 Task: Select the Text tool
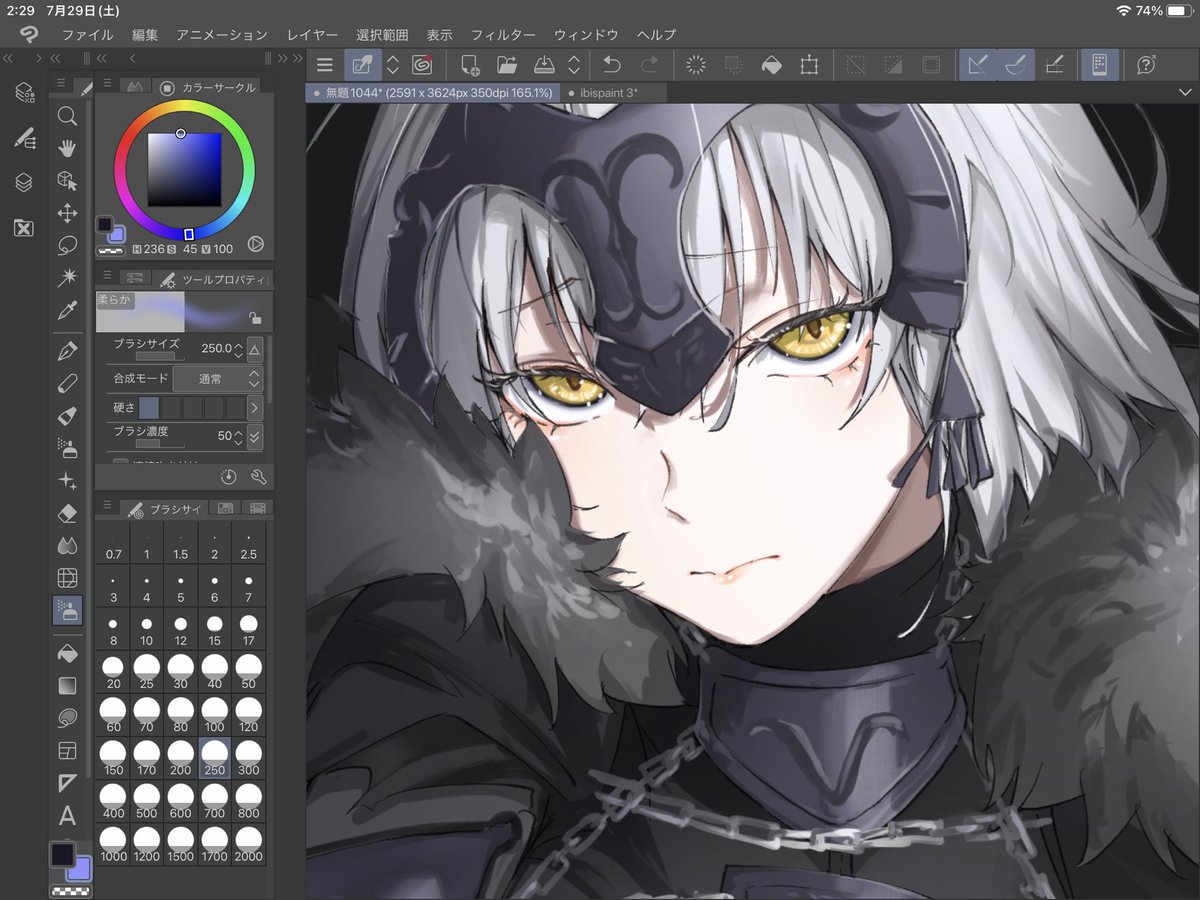[67, 814]
